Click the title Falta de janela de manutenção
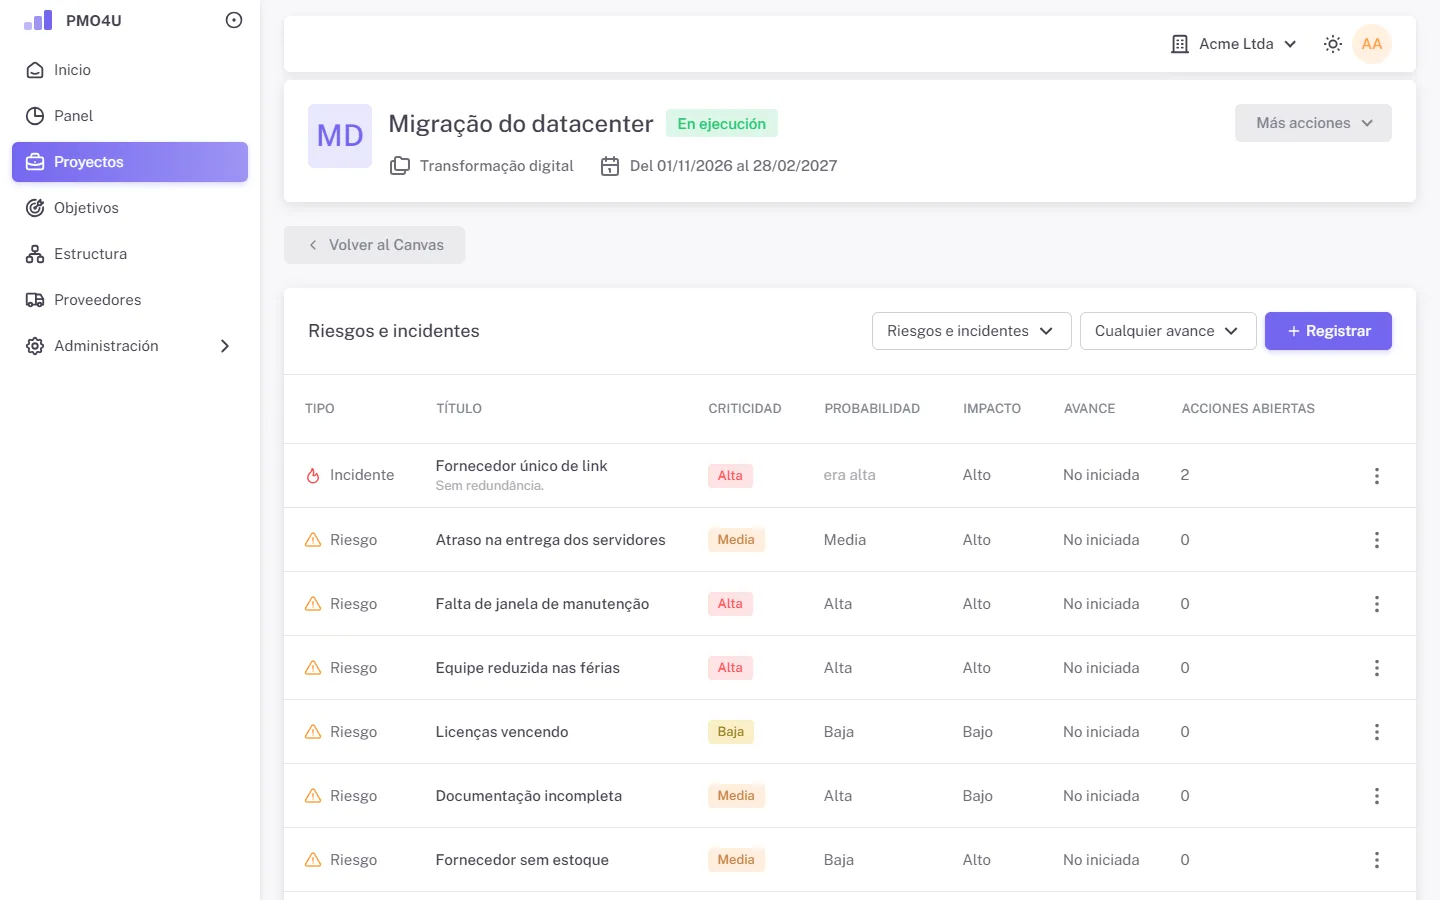1440x900 pixels. [543, 604]
